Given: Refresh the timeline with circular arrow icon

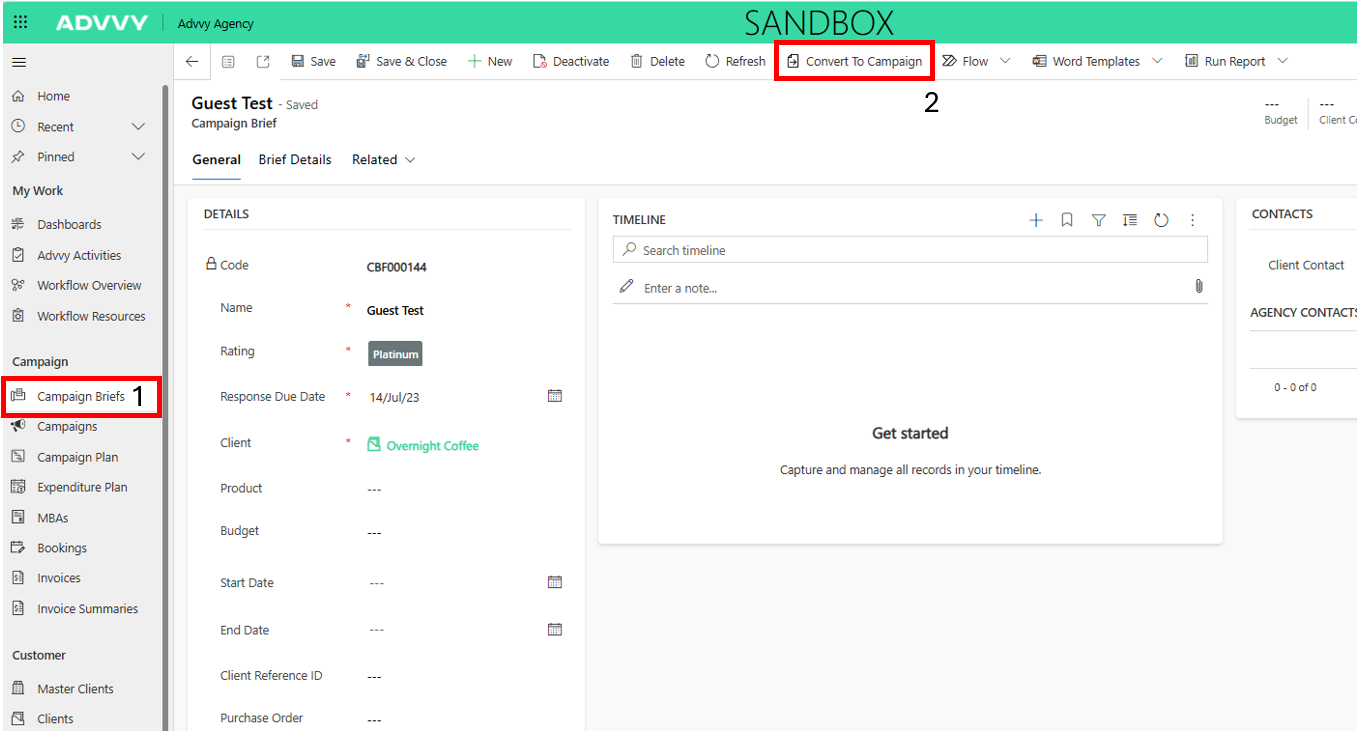Looking at the screenshot, I should [x=1161, y=220].
